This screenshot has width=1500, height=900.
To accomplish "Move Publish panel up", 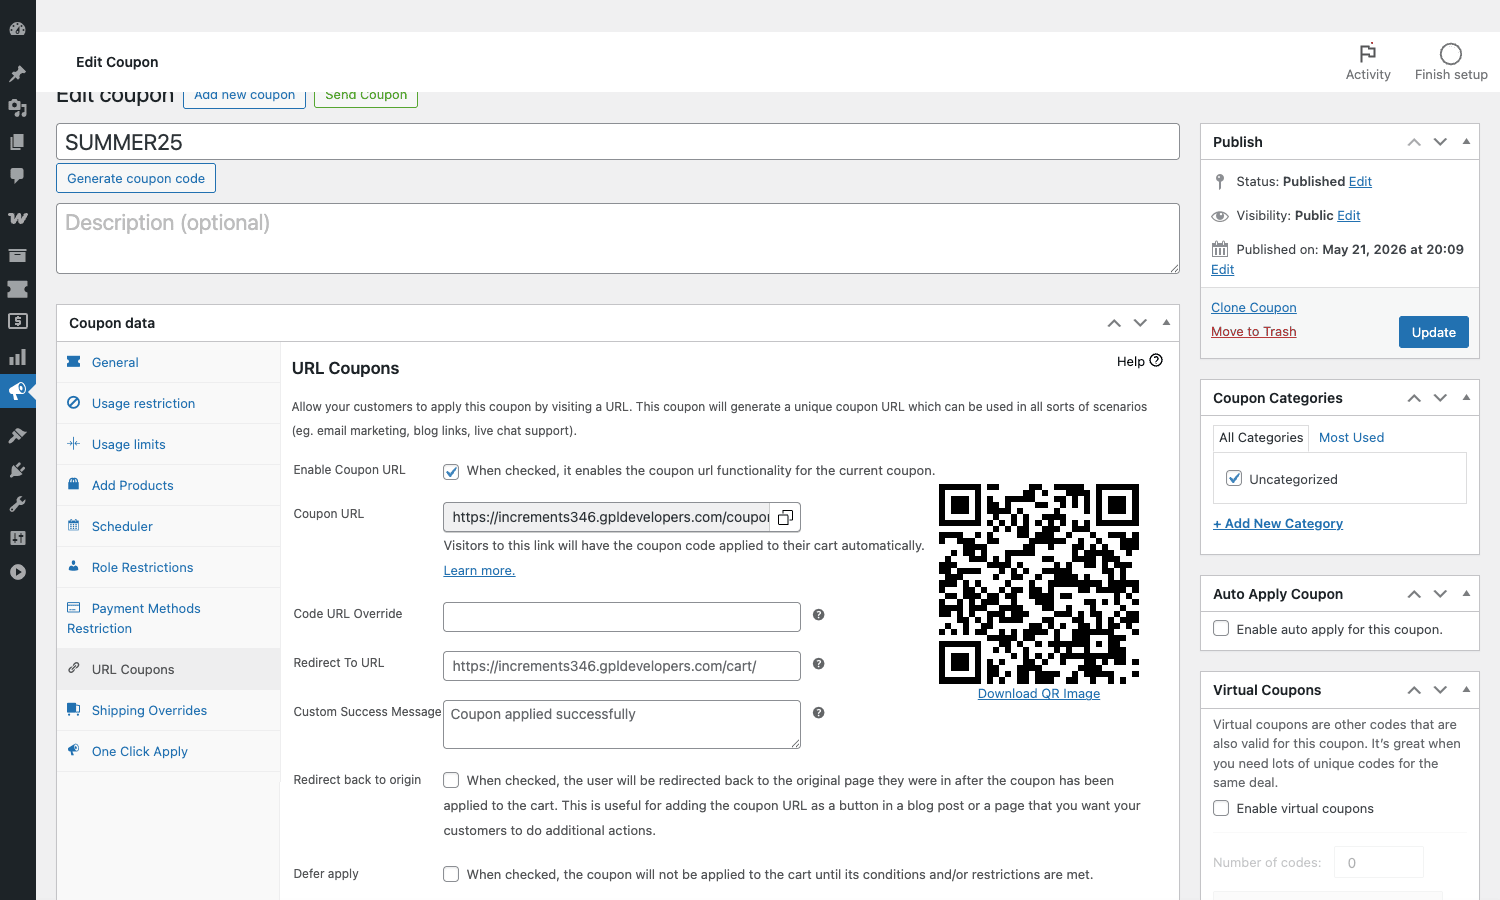I will (1414, 142).
